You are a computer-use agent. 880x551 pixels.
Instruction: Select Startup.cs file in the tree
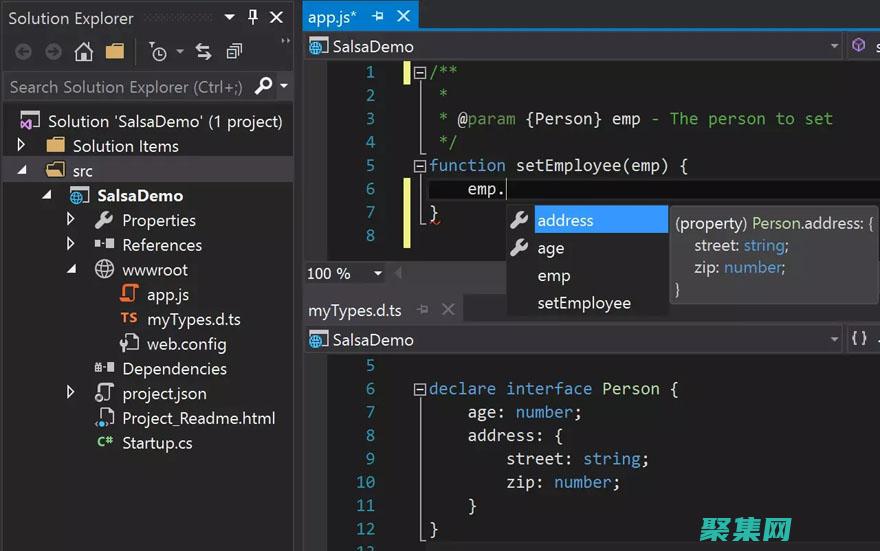coord(157,442)
